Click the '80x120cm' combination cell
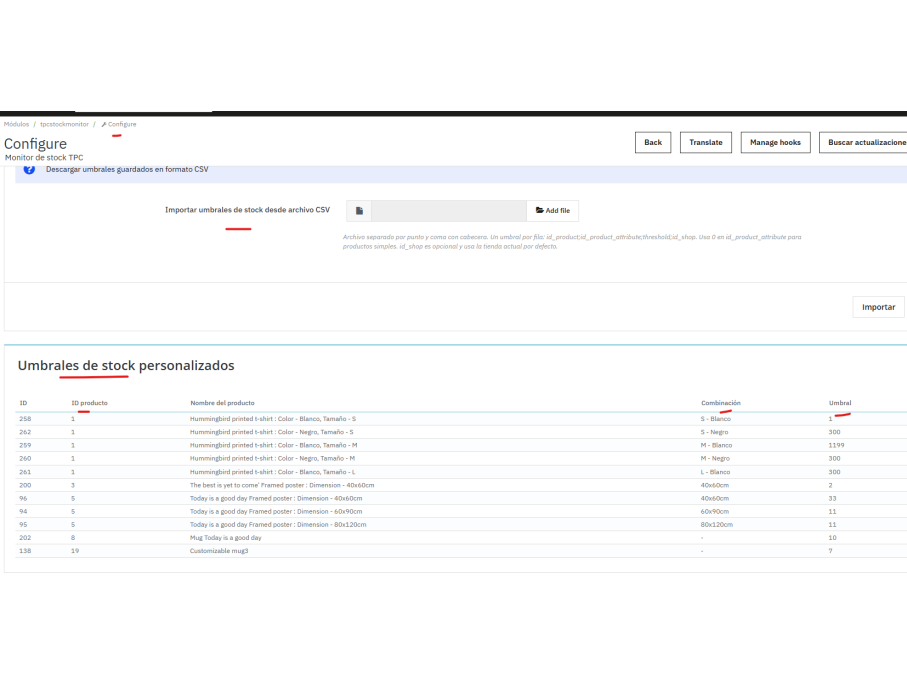The width and height of the screenshot is (907, 693). (x=717, y=525)
